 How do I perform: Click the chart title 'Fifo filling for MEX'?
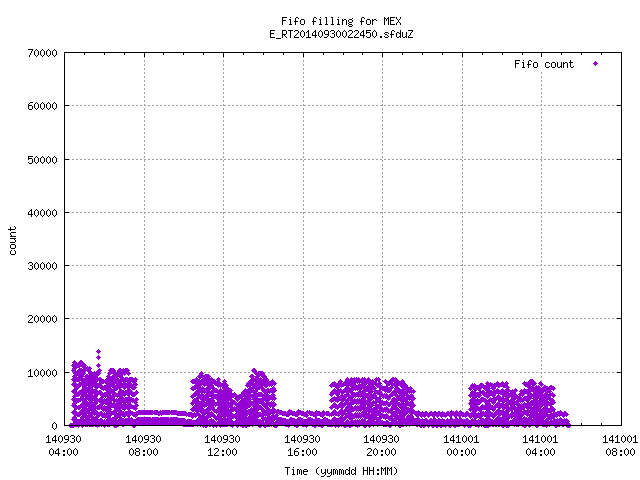[341, 21]
